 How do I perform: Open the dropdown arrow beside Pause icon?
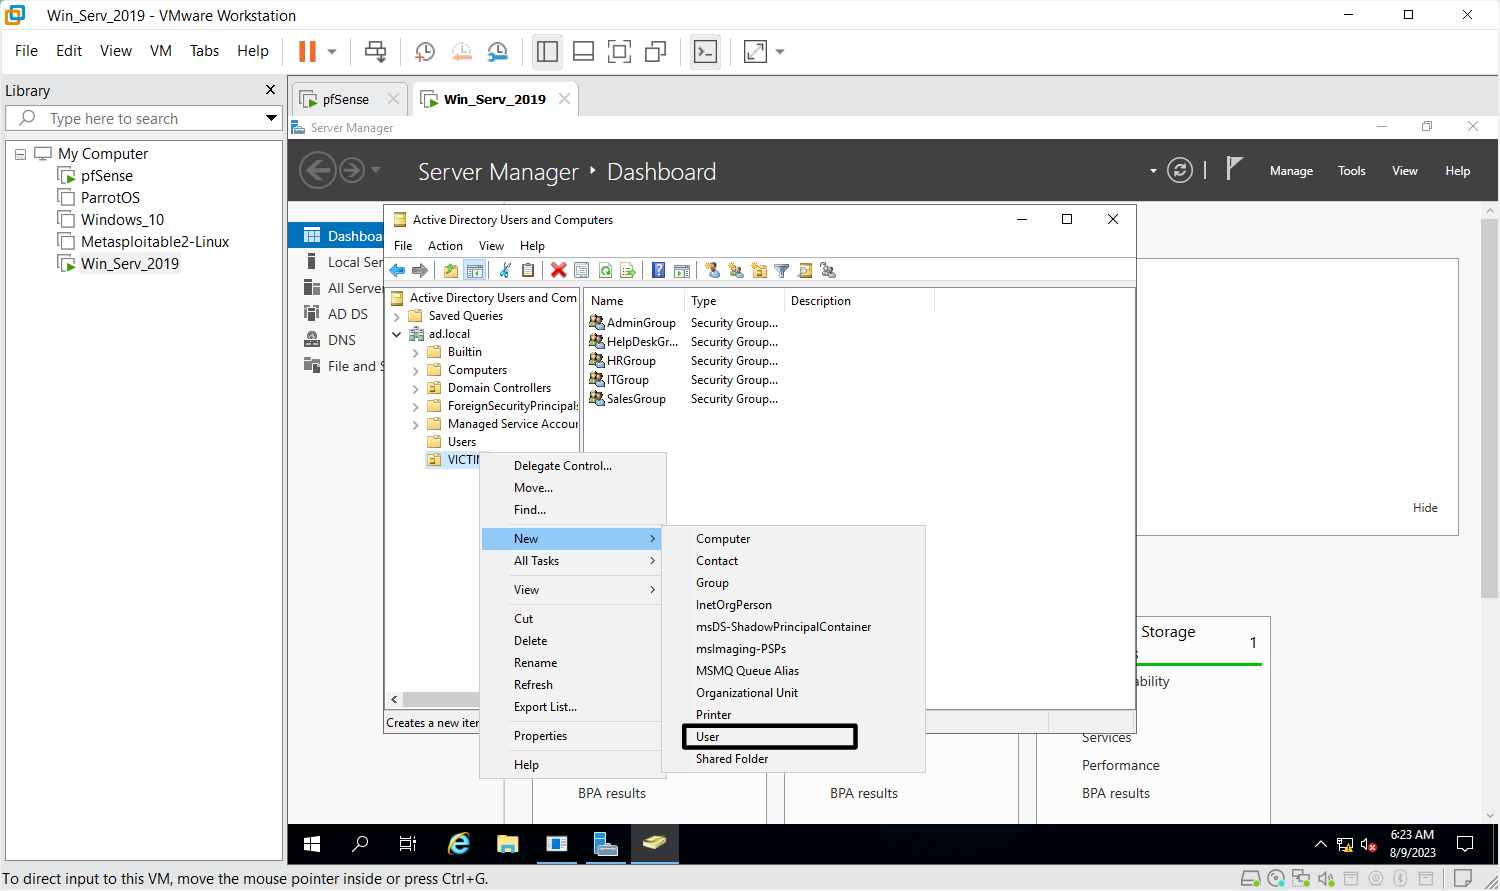[332, 52]
